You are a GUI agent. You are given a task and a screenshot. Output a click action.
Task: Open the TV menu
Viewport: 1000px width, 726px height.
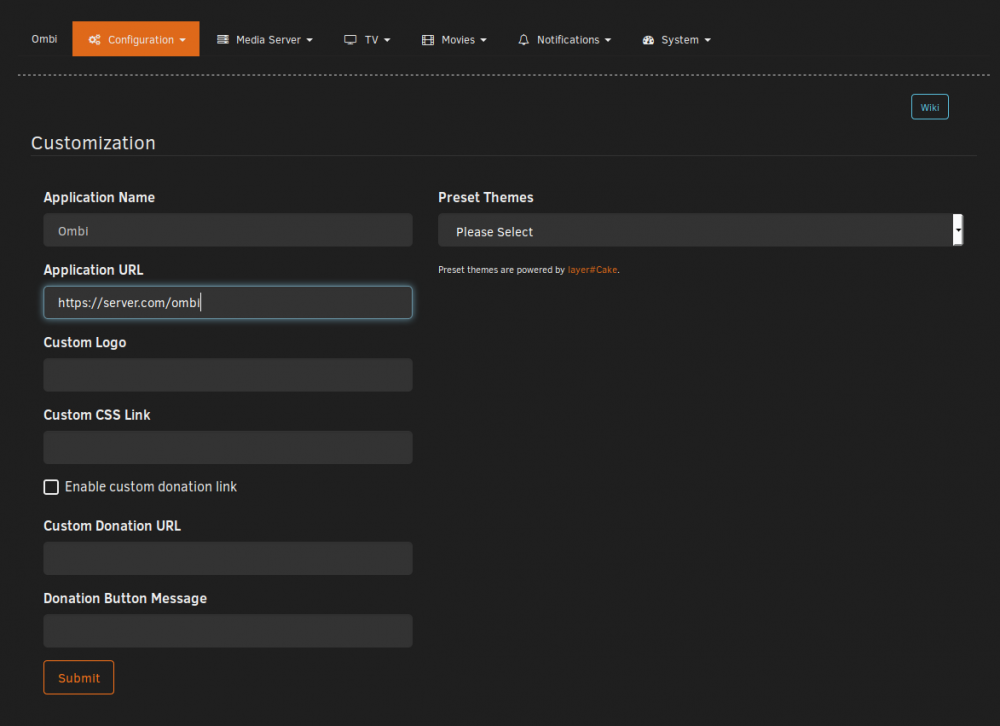tap(367, 40)
